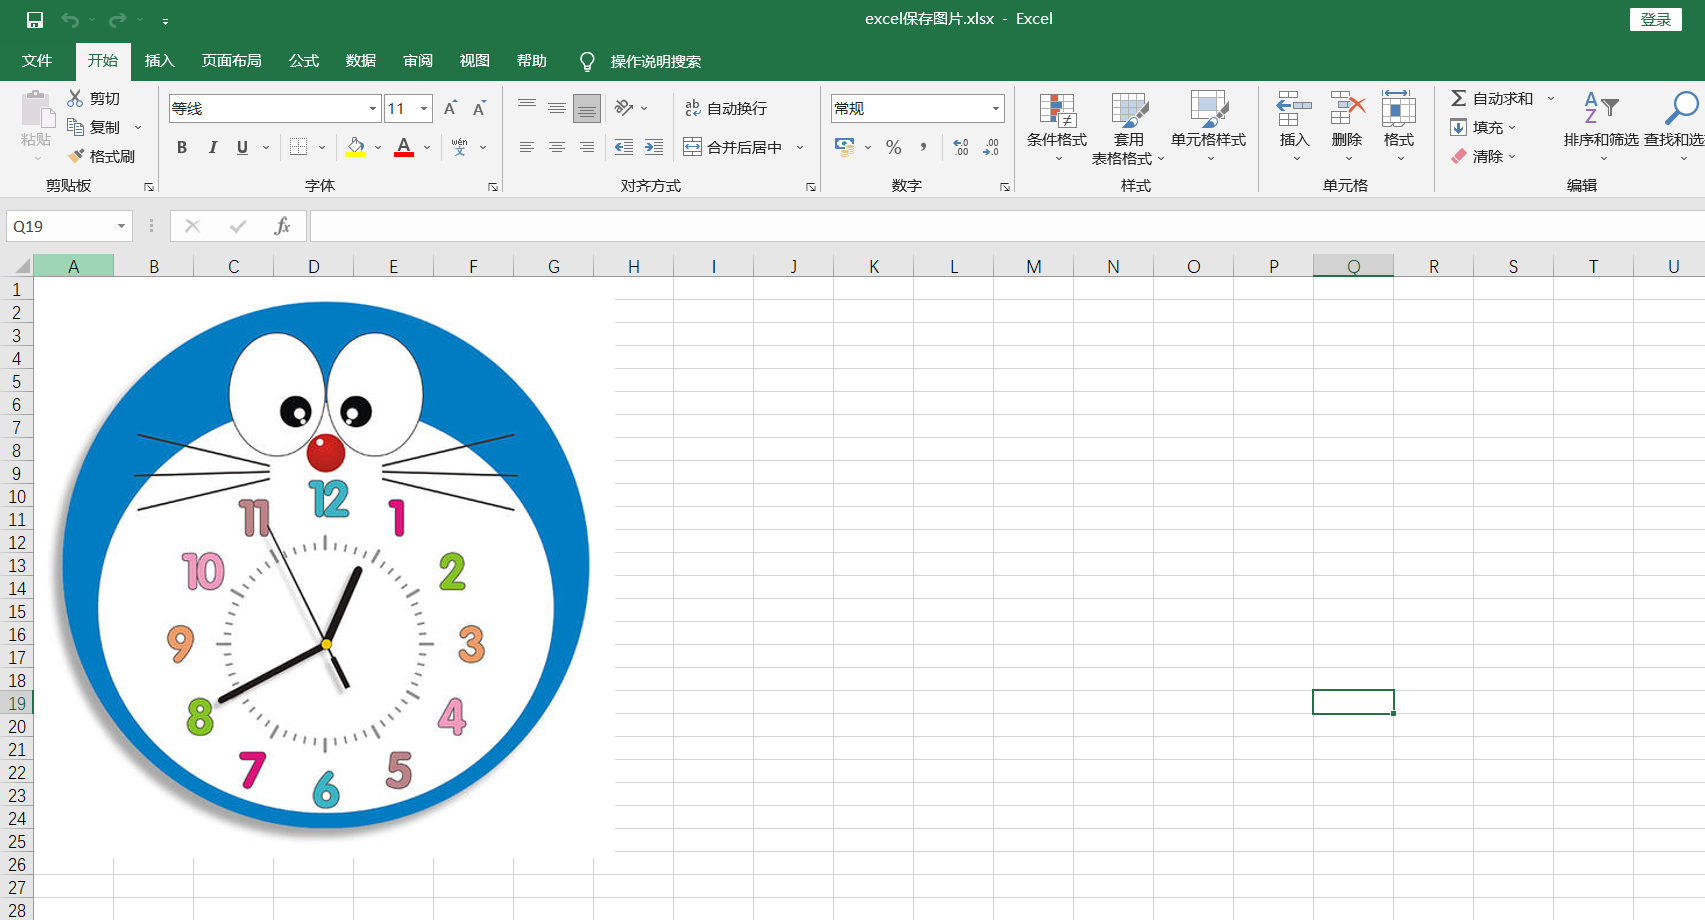Switch to the Insert (插入) tab
1705x920 pixels.
160,61
